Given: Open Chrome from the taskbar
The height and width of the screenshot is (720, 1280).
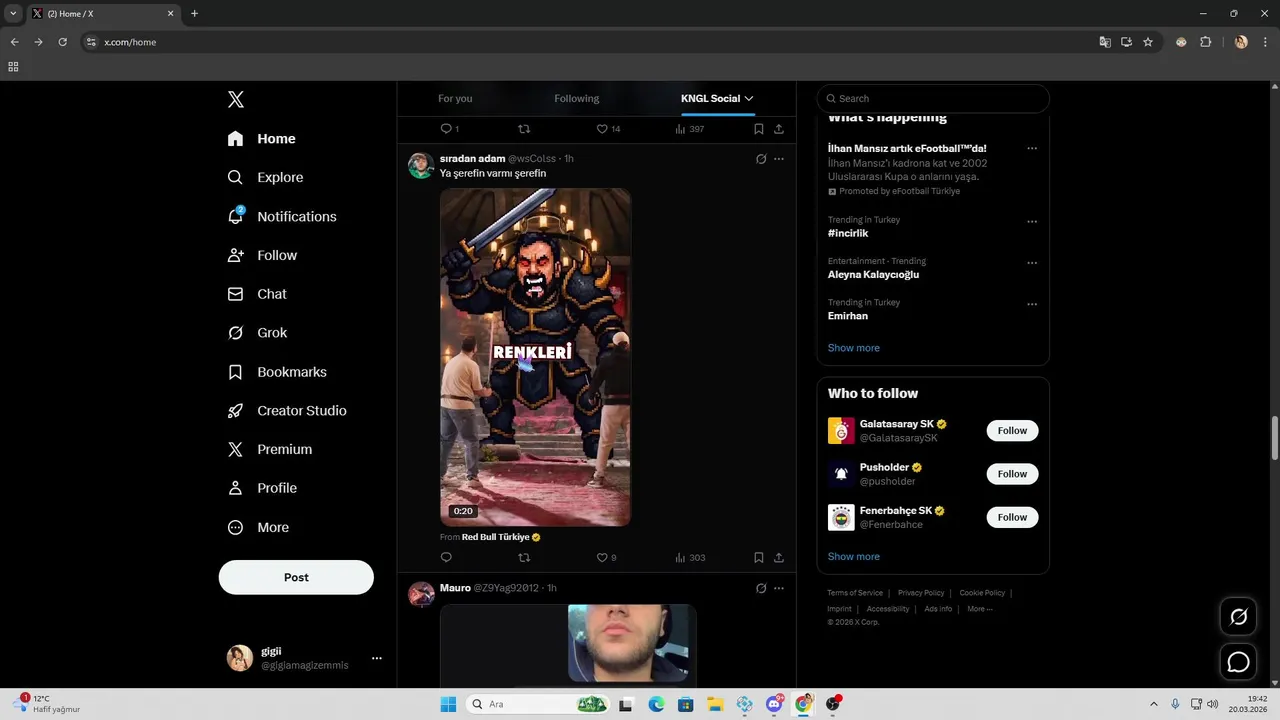Looking at the screenshot, I should point(804,704).
